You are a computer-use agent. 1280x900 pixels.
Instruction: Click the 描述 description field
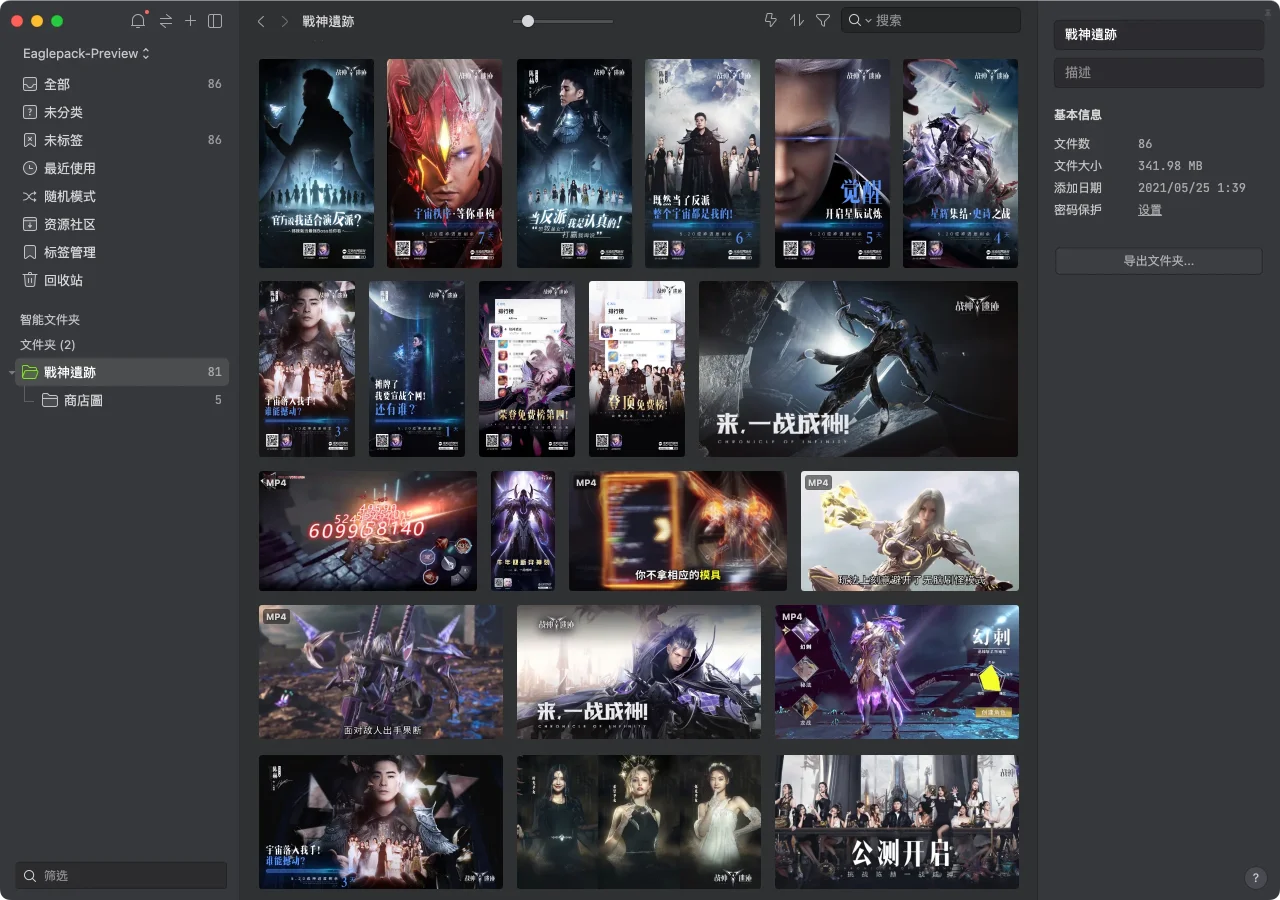[1158, 72]
